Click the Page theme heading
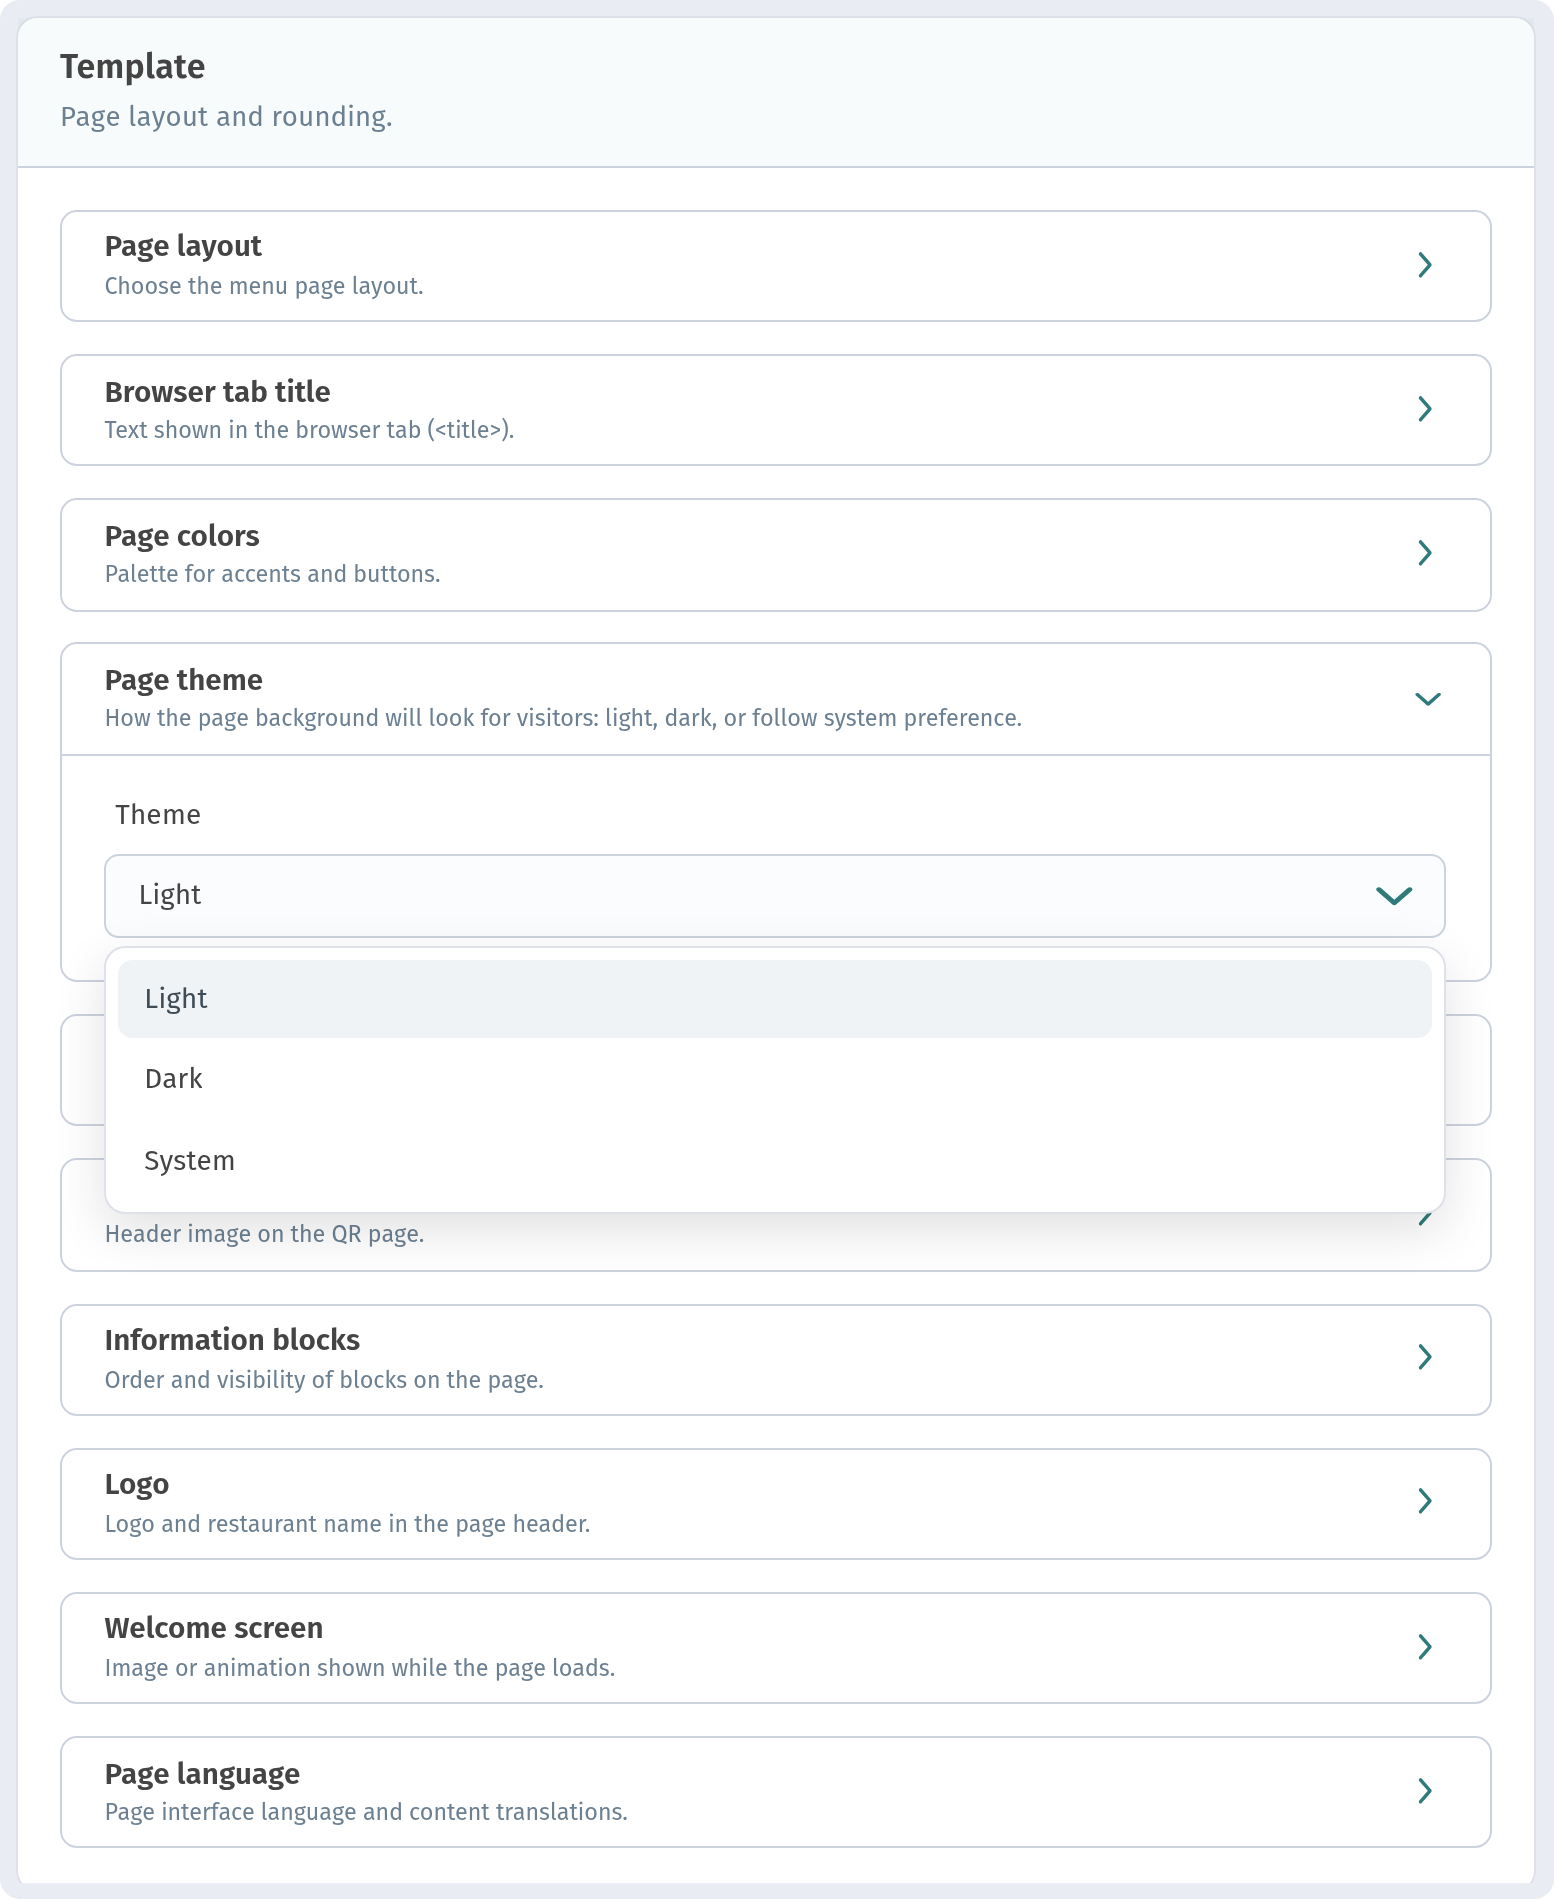 coord(184,680)
